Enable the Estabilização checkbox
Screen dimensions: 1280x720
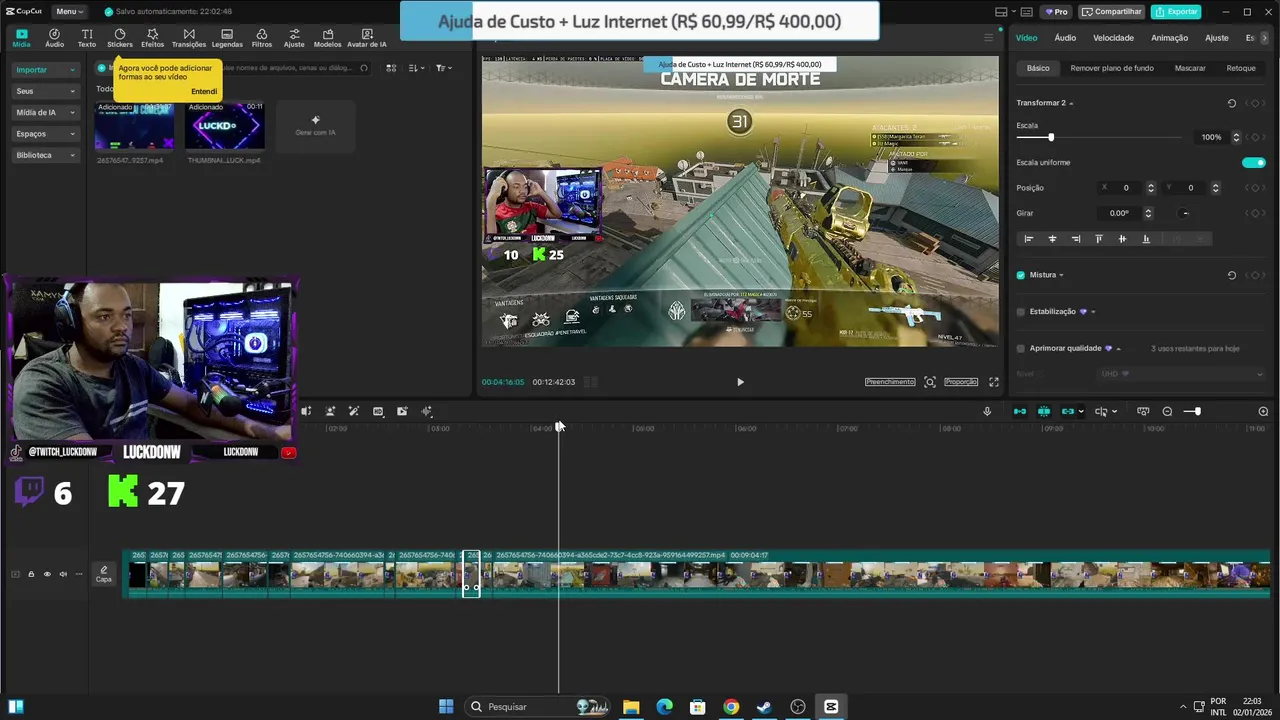tap(1021, 312)
